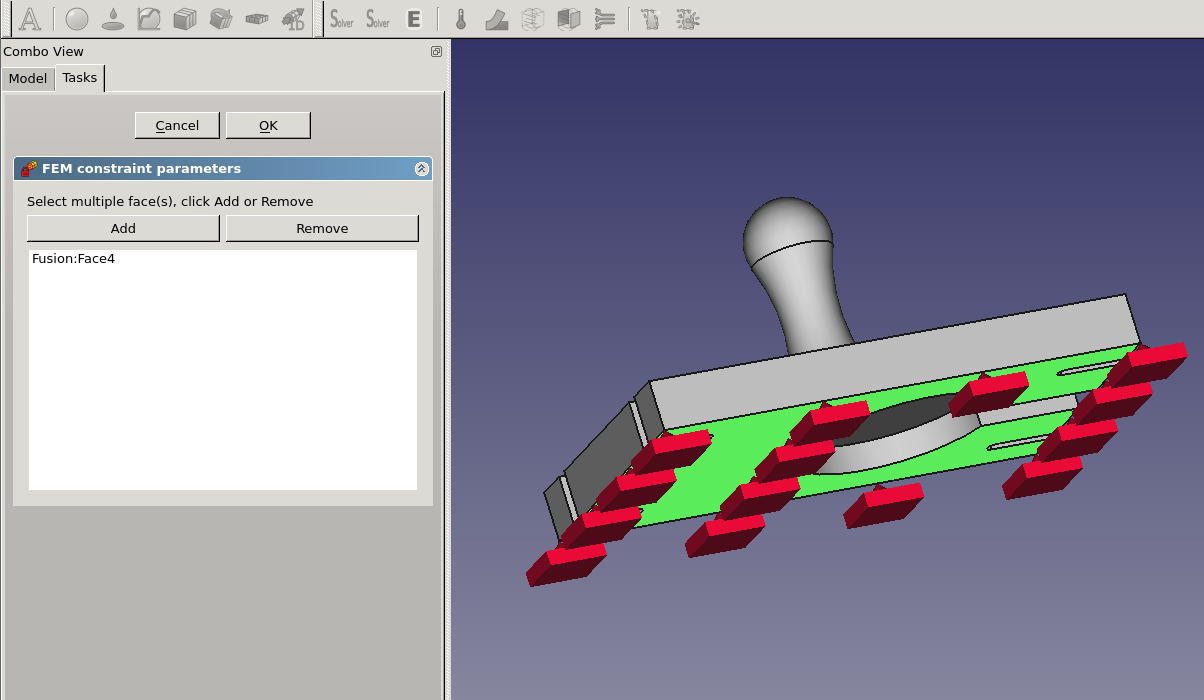Screen dimensions: 1204x700
Task: Undock the Combo View panel
Action: (436, 52)
